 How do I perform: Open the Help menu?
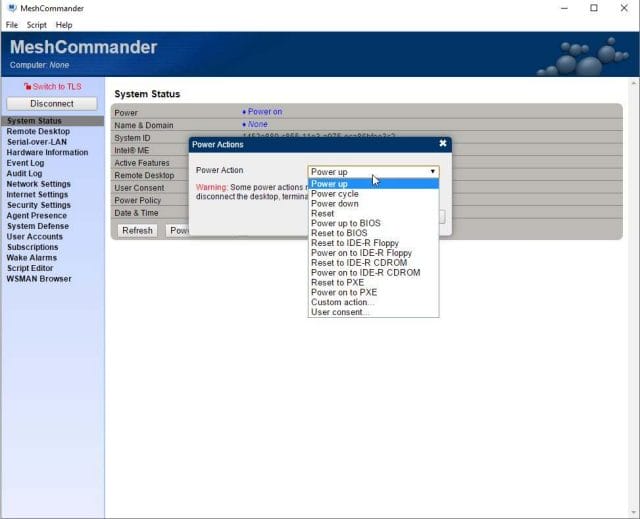(64, 25)
